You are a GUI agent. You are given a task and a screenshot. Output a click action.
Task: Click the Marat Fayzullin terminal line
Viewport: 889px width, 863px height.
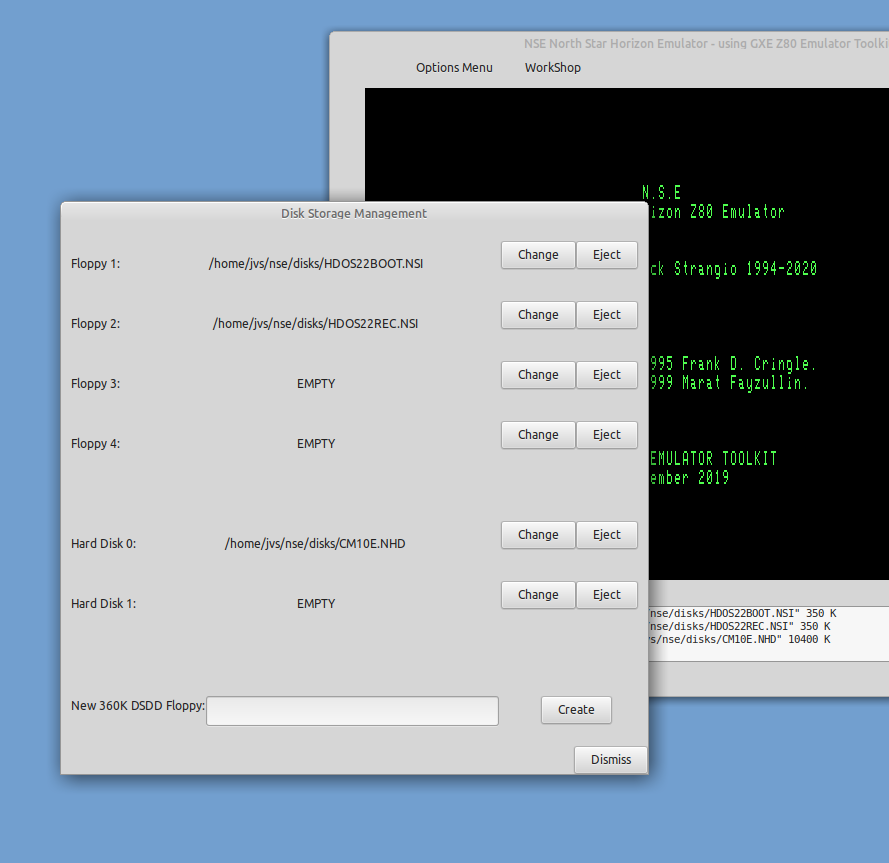tap(729, 383)
